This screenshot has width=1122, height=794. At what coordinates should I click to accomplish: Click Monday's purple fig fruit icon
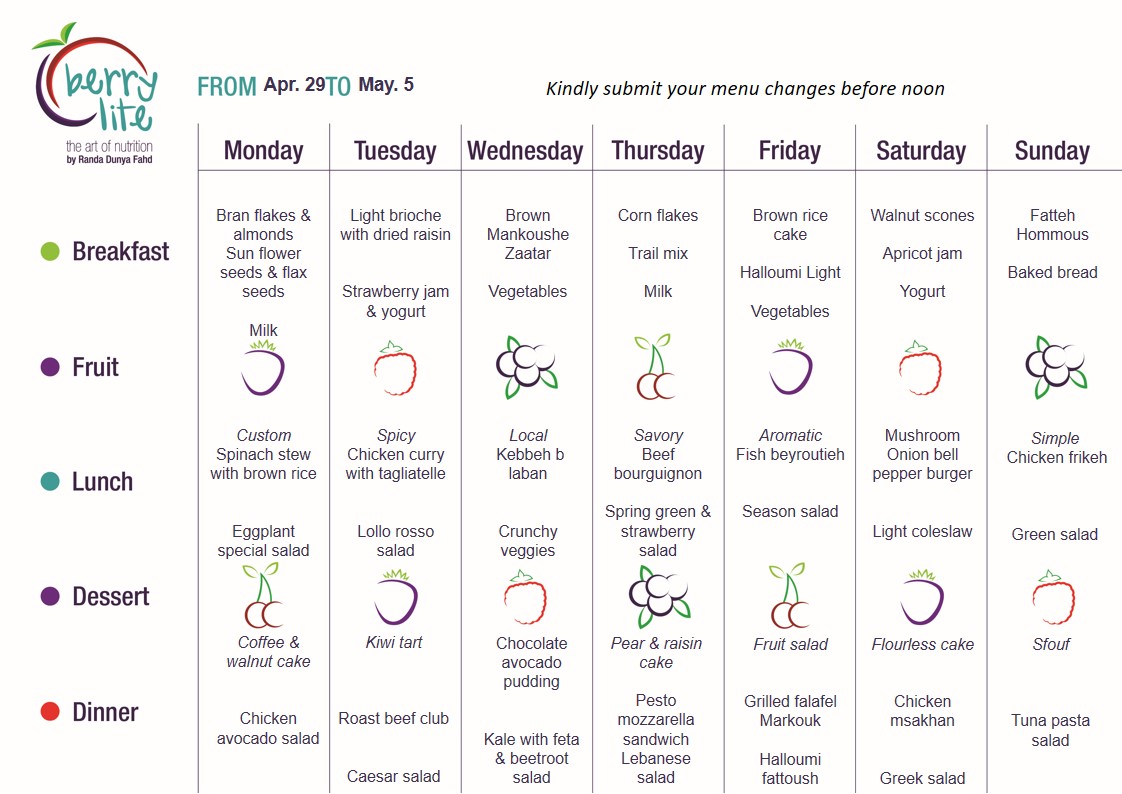click(263, 368)
